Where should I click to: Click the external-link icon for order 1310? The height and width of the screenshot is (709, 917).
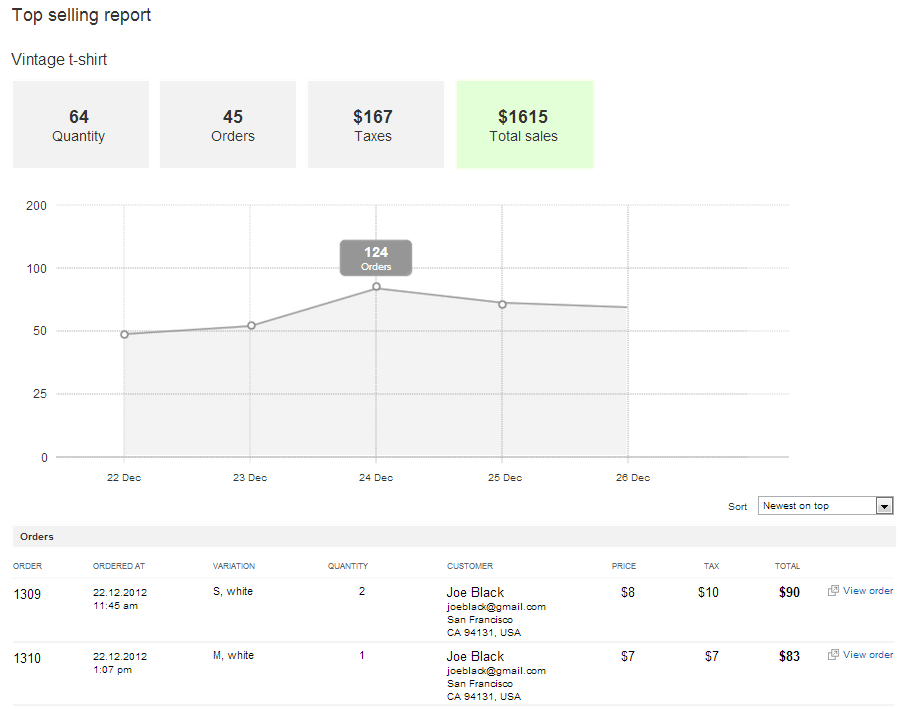click(x=833, y=655)
